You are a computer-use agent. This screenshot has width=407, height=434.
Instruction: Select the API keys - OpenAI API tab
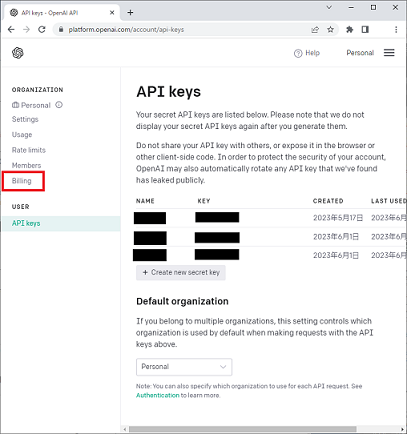pyautogui.click(x=62, y=13)
